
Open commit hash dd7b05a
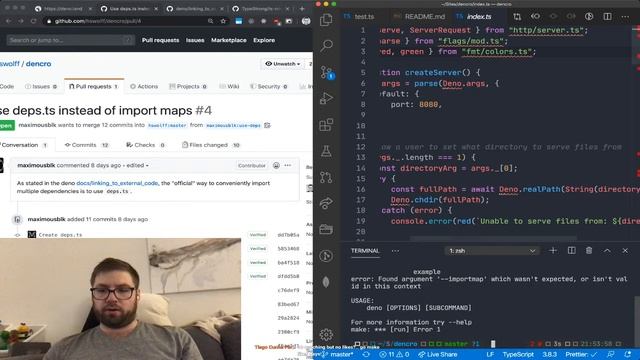288,235
